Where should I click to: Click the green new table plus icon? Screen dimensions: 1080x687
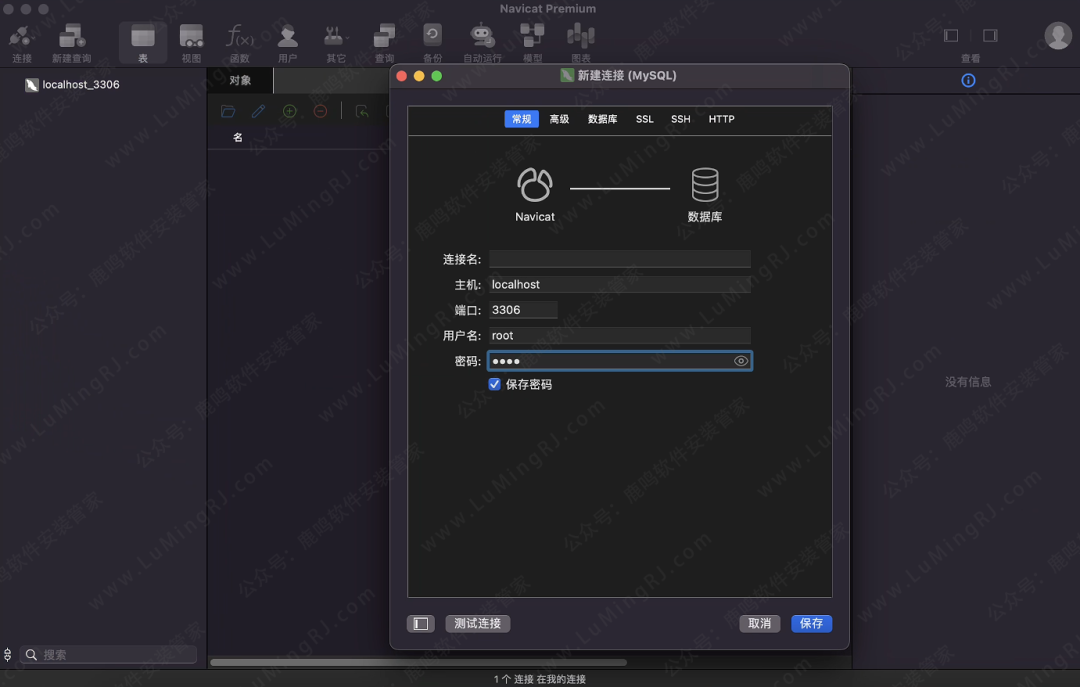click(289, 111)
